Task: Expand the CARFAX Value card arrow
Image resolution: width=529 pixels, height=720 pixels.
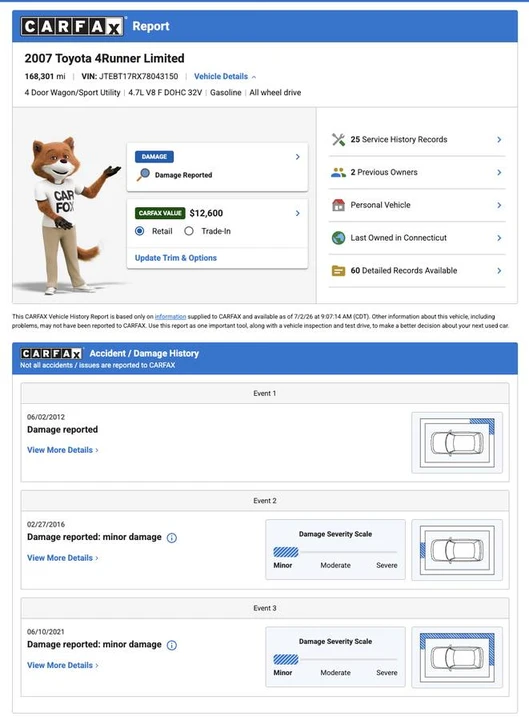Action: click(x=298, y=213)
